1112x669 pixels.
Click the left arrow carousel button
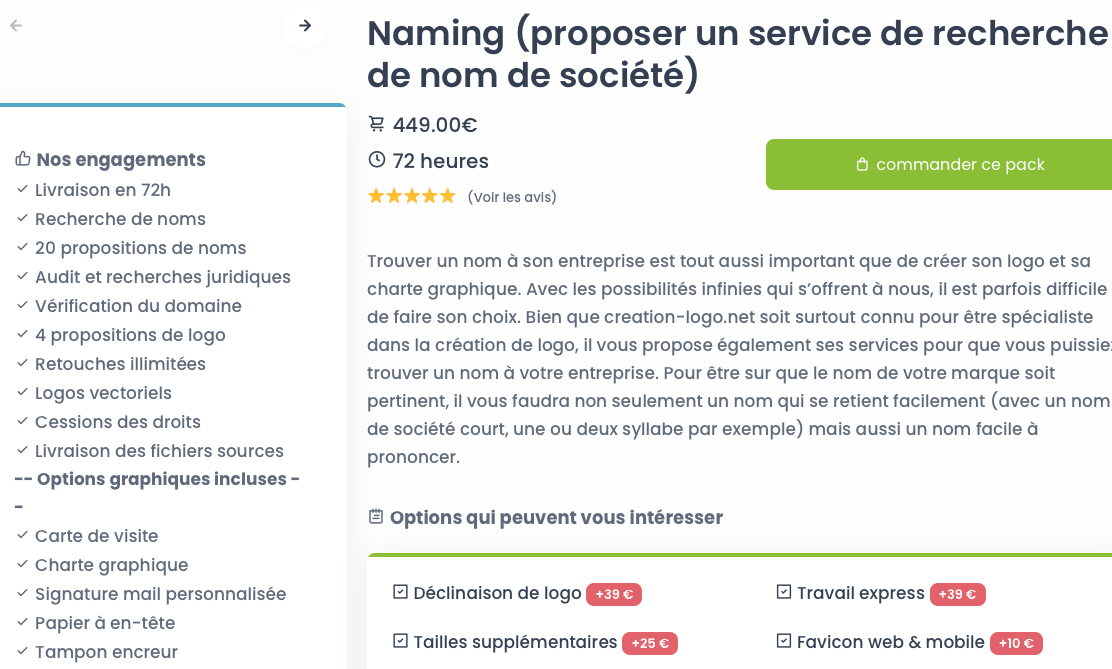point(16,26)
